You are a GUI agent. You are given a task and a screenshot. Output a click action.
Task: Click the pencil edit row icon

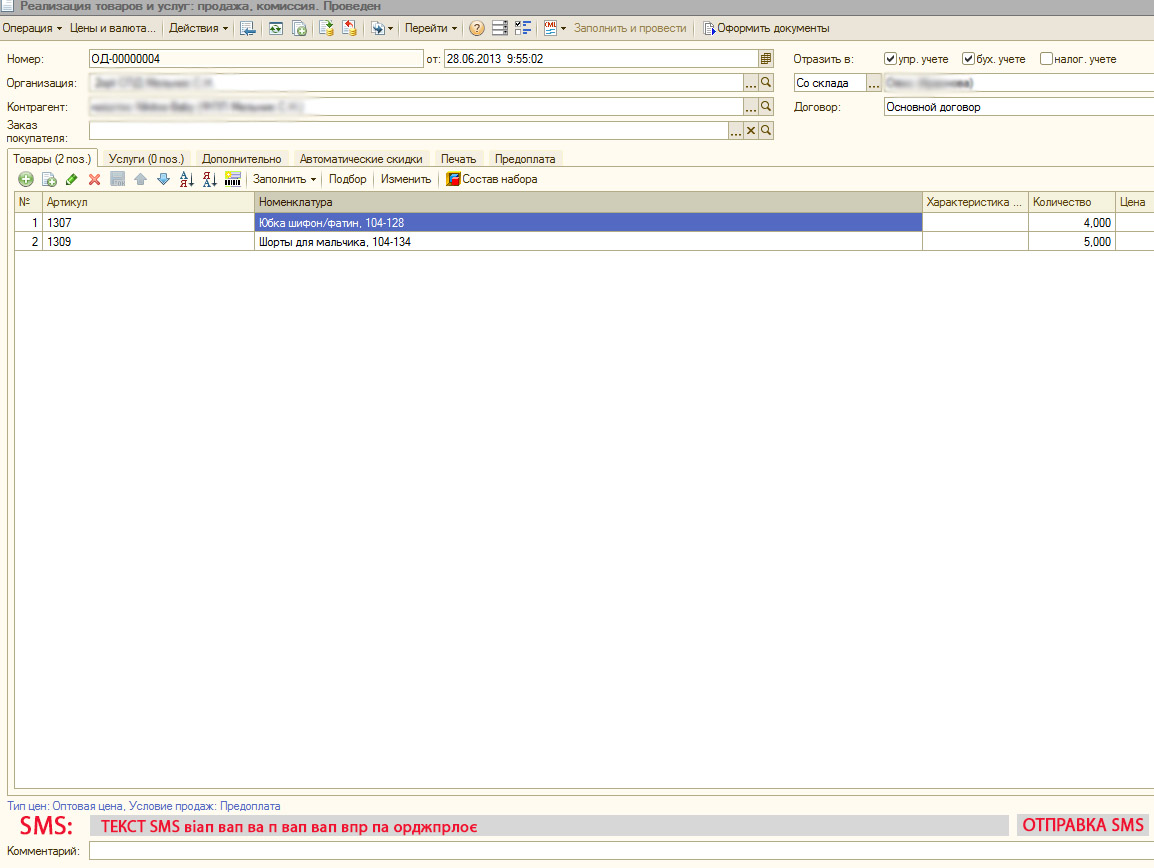click(71, 180)
